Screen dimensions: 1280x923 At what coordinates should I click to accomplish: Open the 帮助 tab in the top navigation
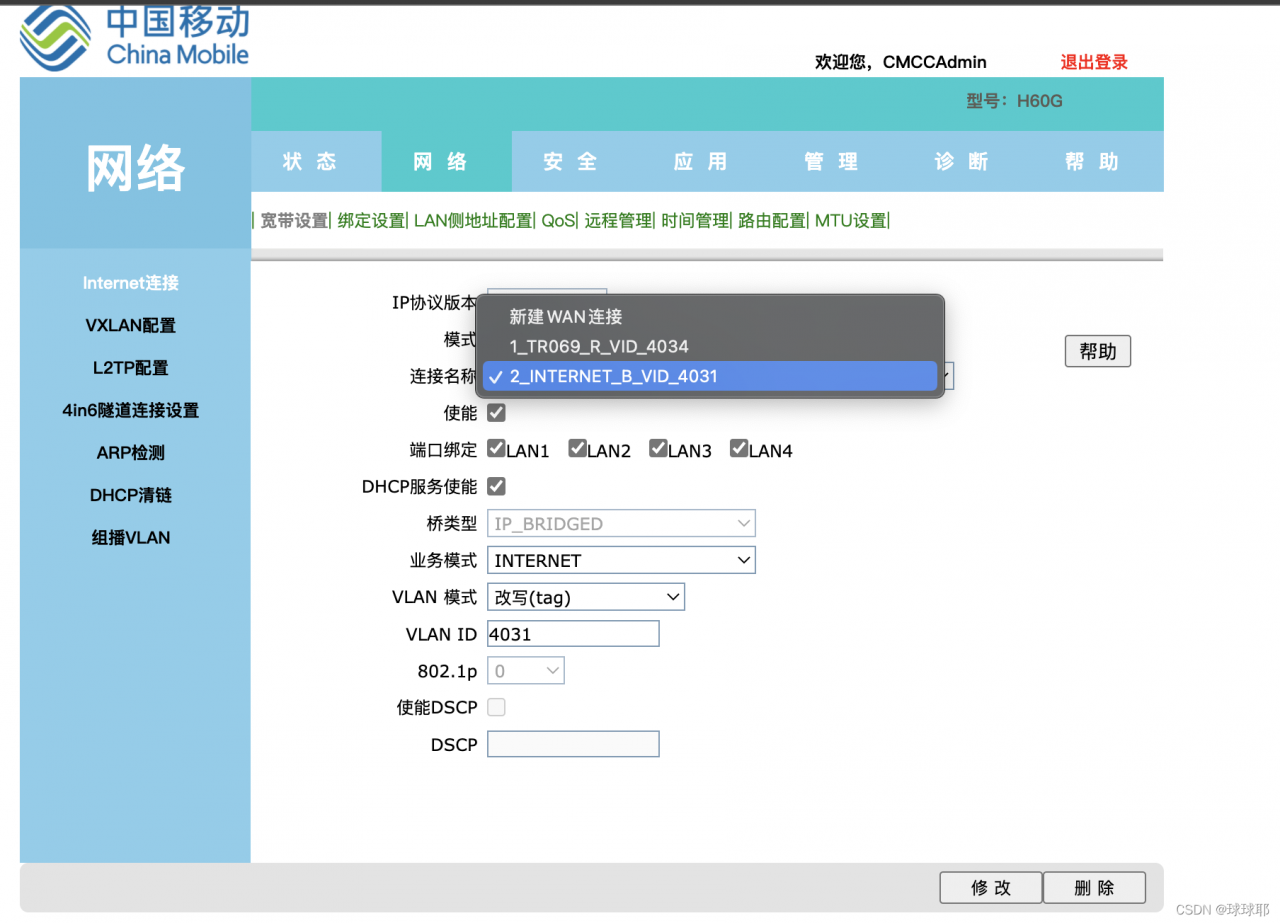1093,162
